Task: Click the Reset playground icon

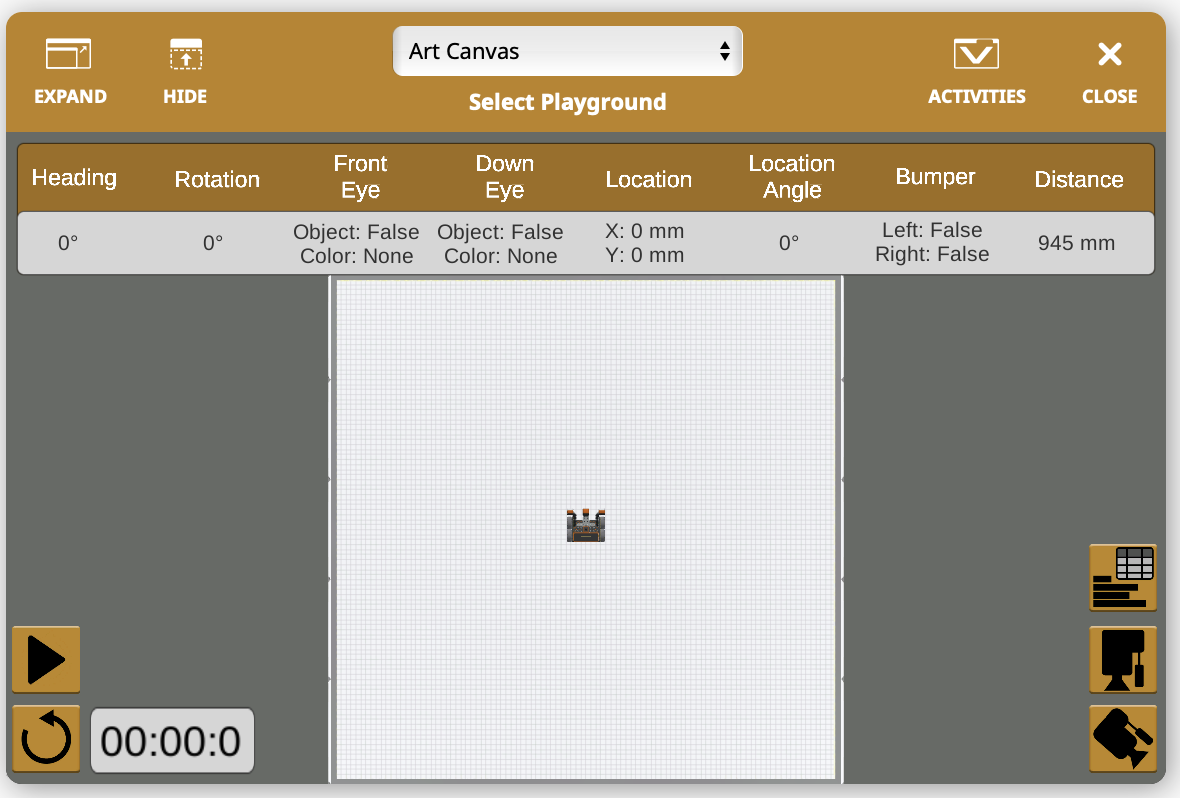Action: (x=45, y=739)
